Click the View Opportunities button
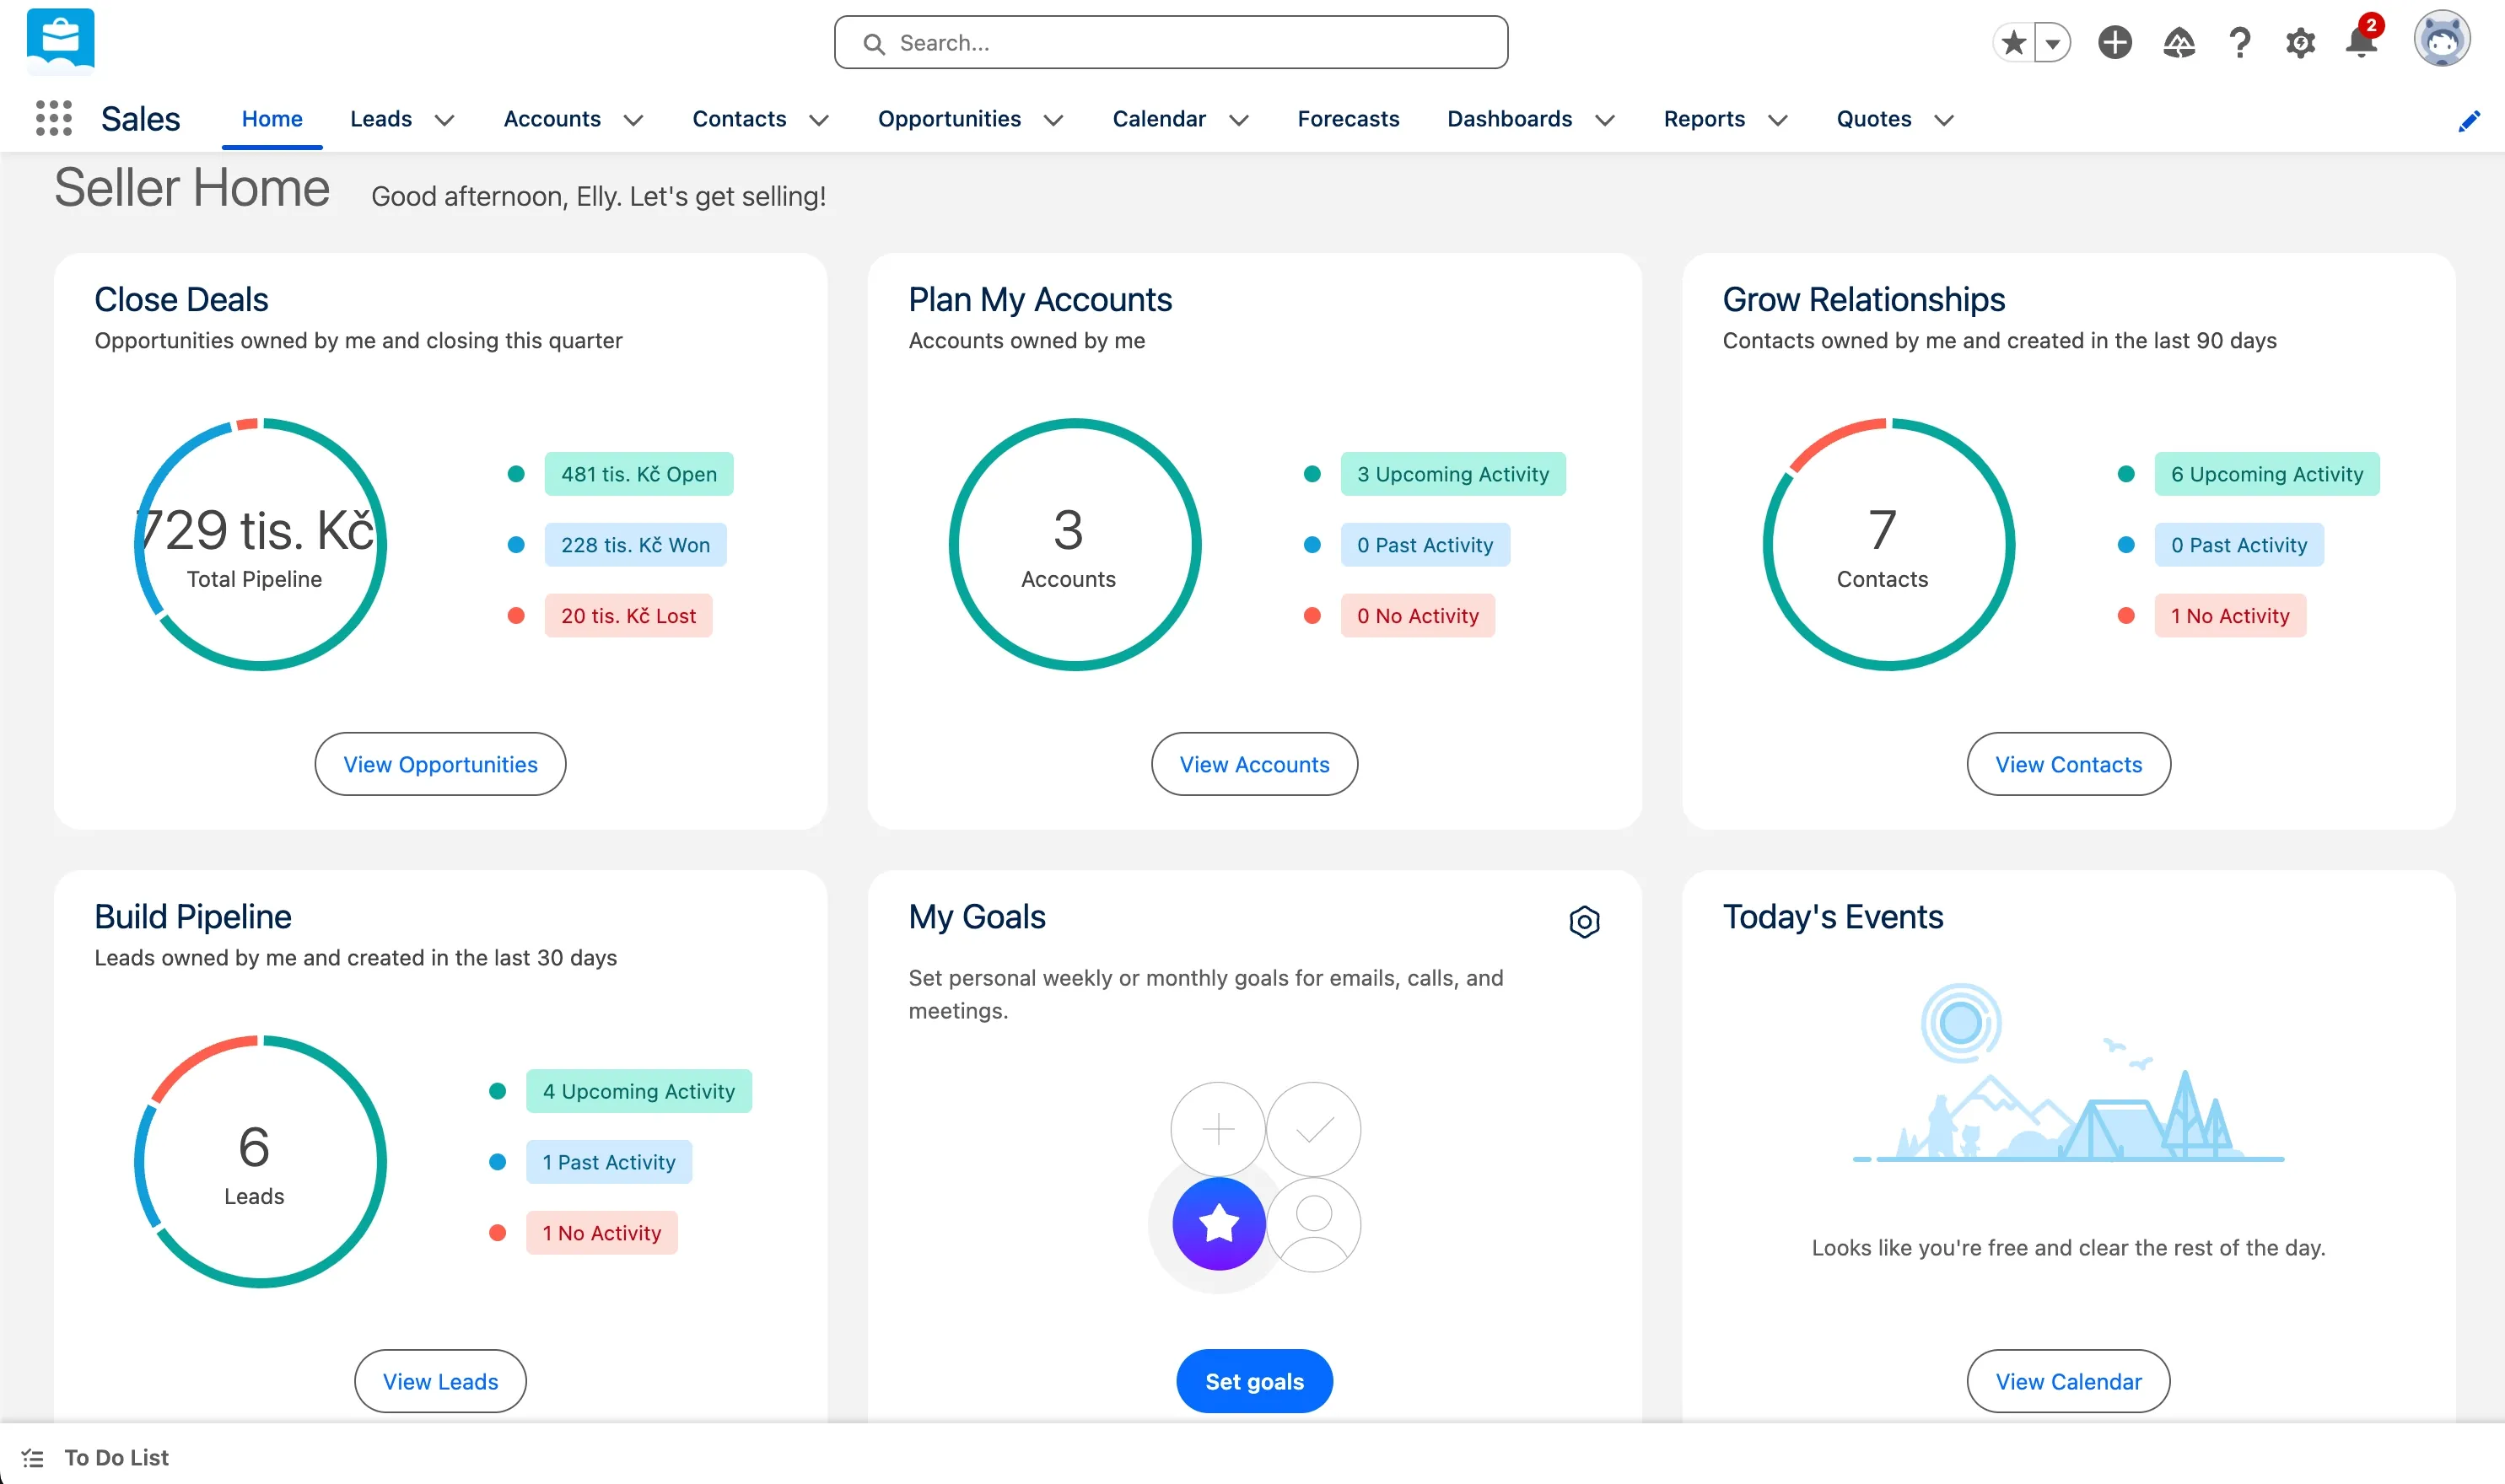2505x1484 pixels. tap(440, 763)
